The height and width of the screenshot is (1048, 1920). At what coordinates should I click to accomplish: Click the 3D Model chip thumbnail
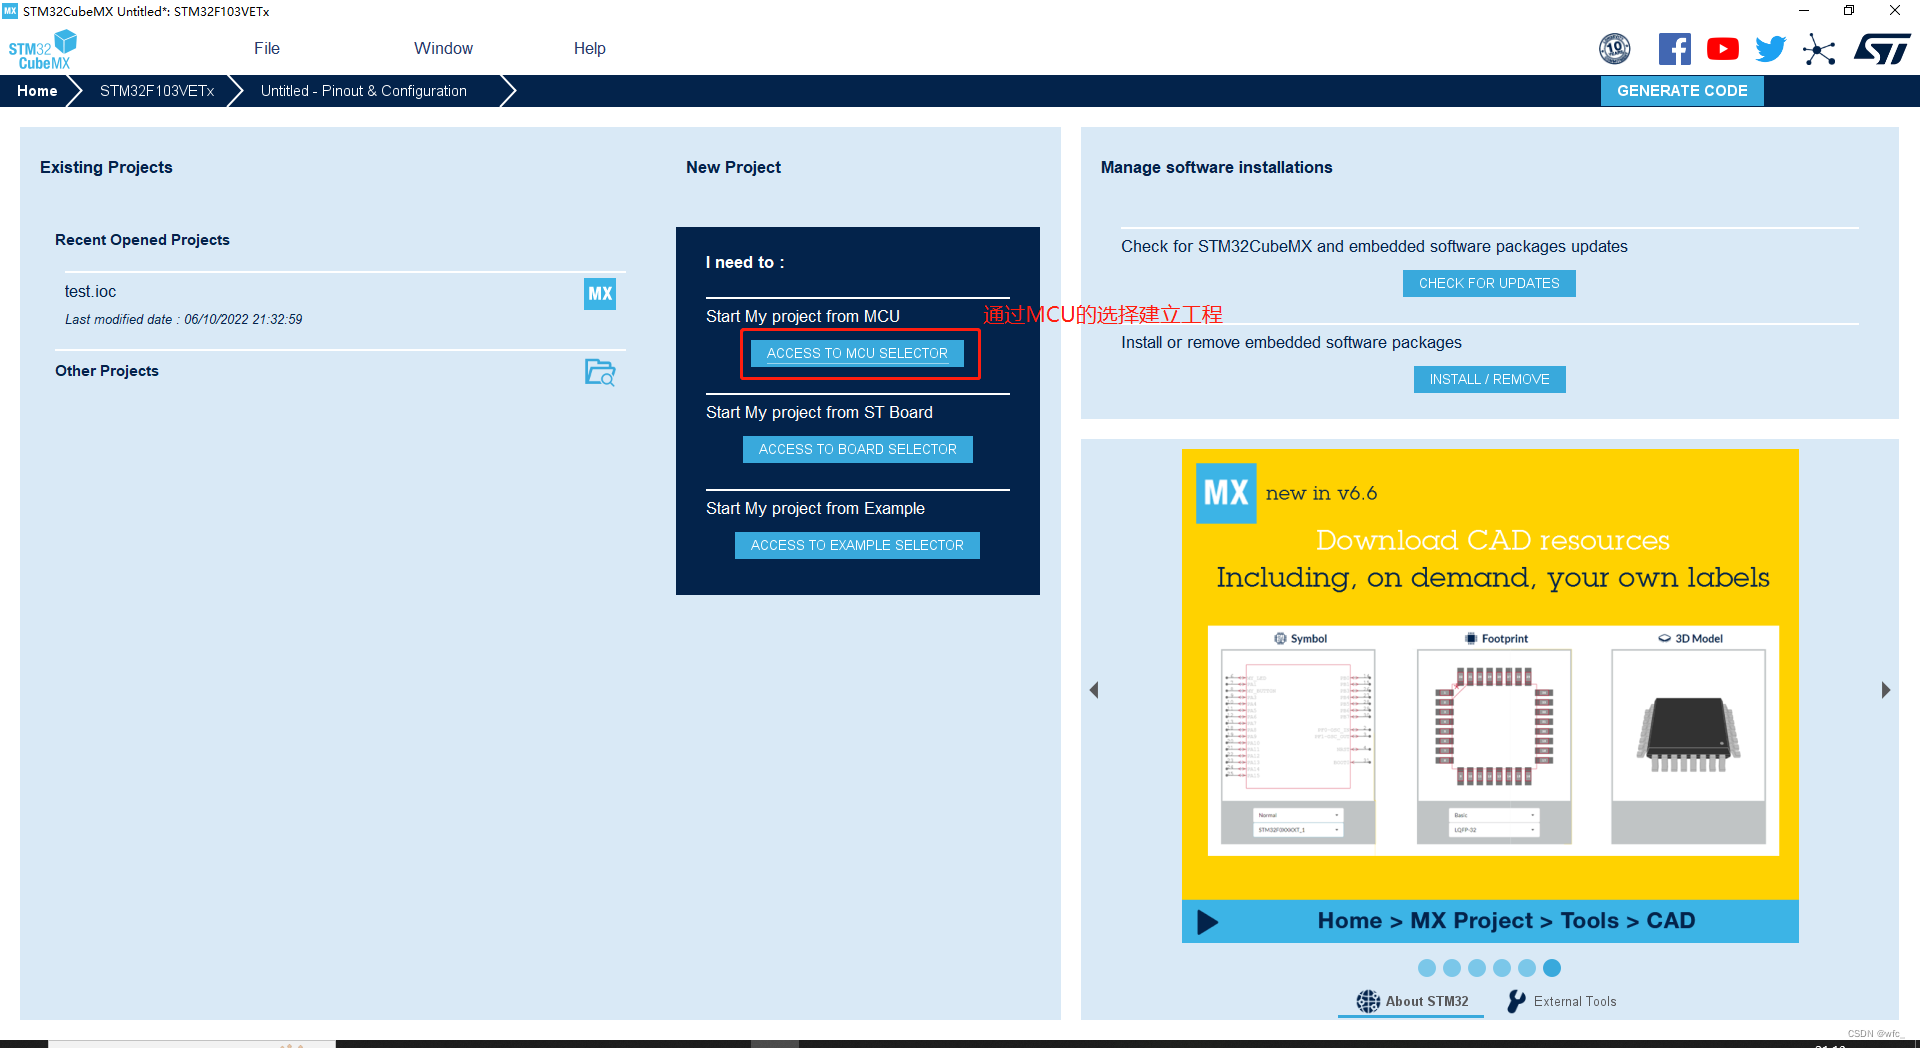click(x=1689, y=746)
